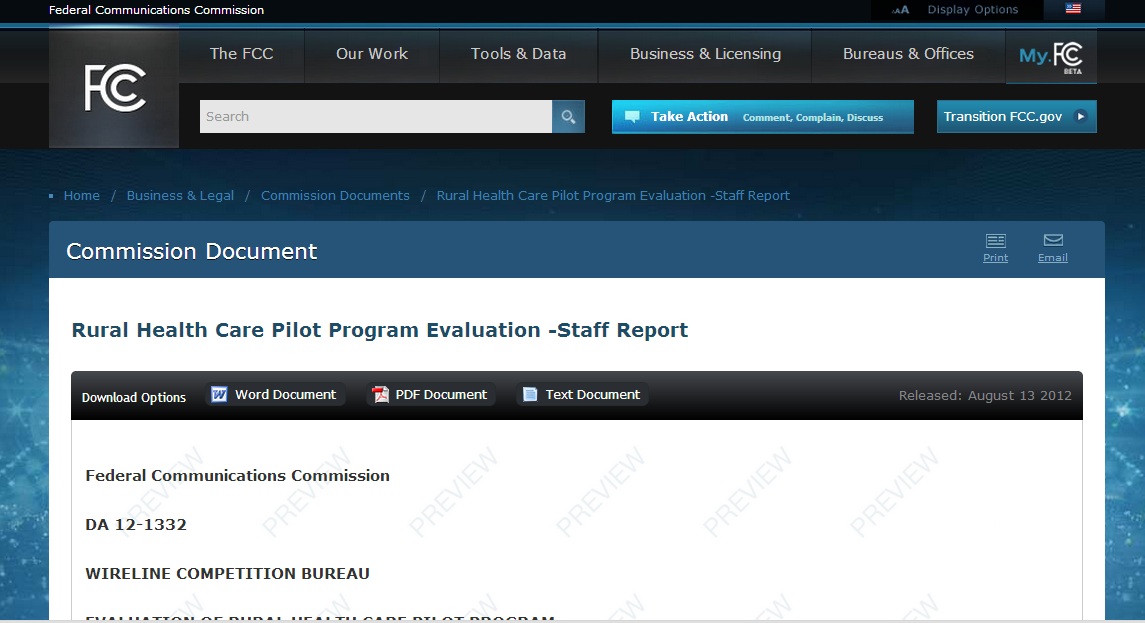This screenshot has width=1145, height=623.
Task: Click Take Action button label
Action: pos(689,117)
